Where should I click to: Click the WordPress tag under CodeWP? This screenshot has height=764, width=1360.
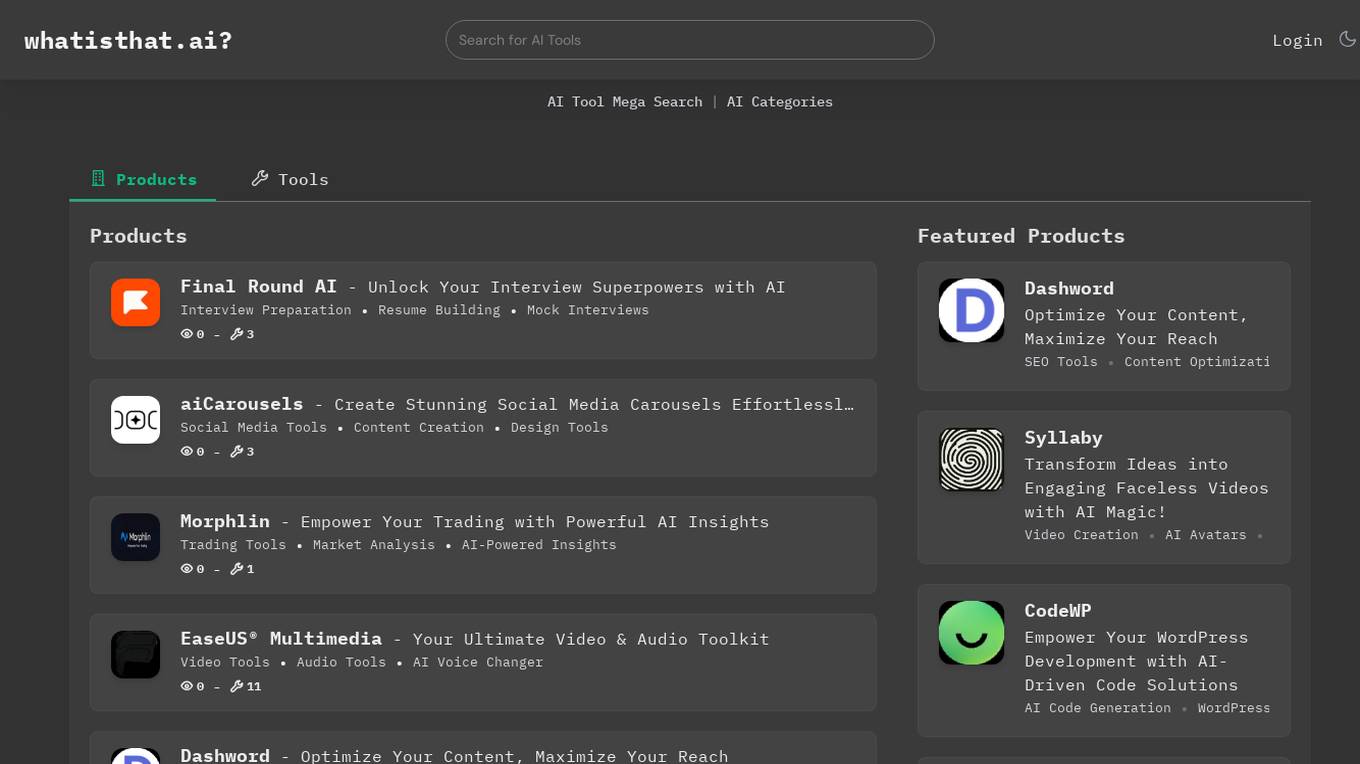pyautogui.click(x=1234, y=708)
